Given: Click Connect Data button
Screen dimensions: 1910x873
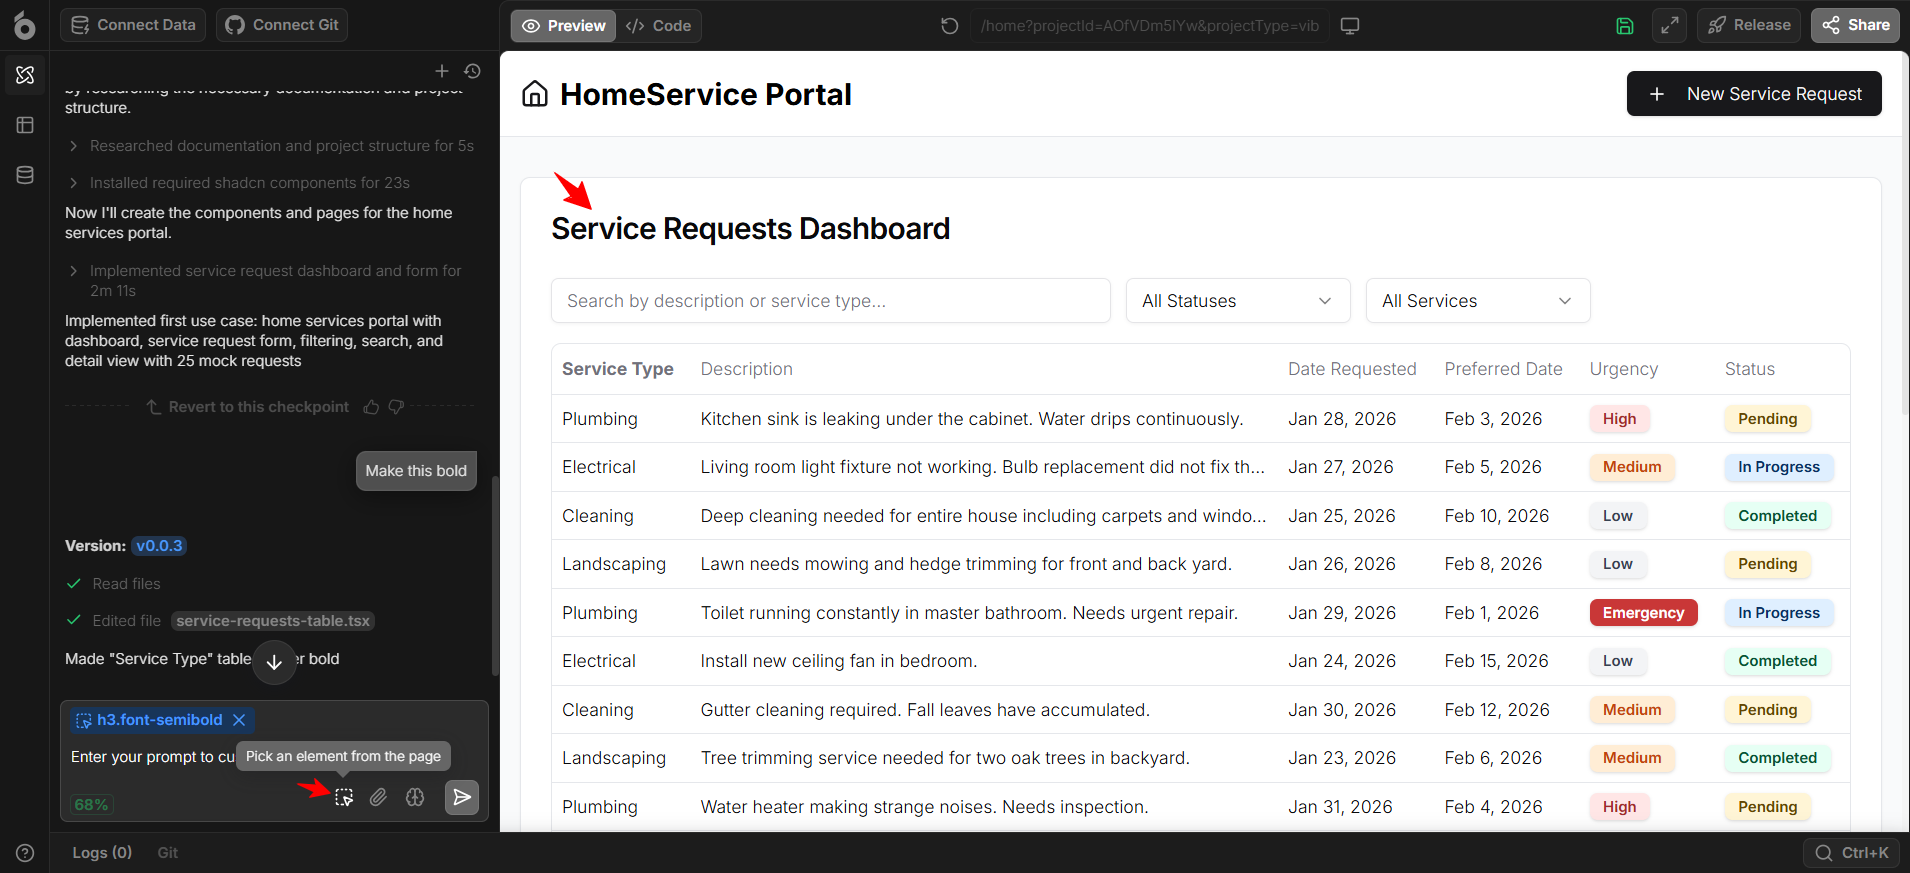Looking at the screenshot, I should [133, 25].
